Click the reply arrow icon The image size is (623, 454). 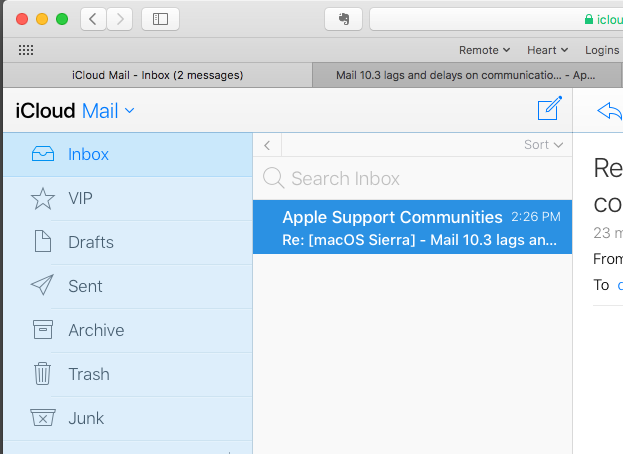(609, 110)
